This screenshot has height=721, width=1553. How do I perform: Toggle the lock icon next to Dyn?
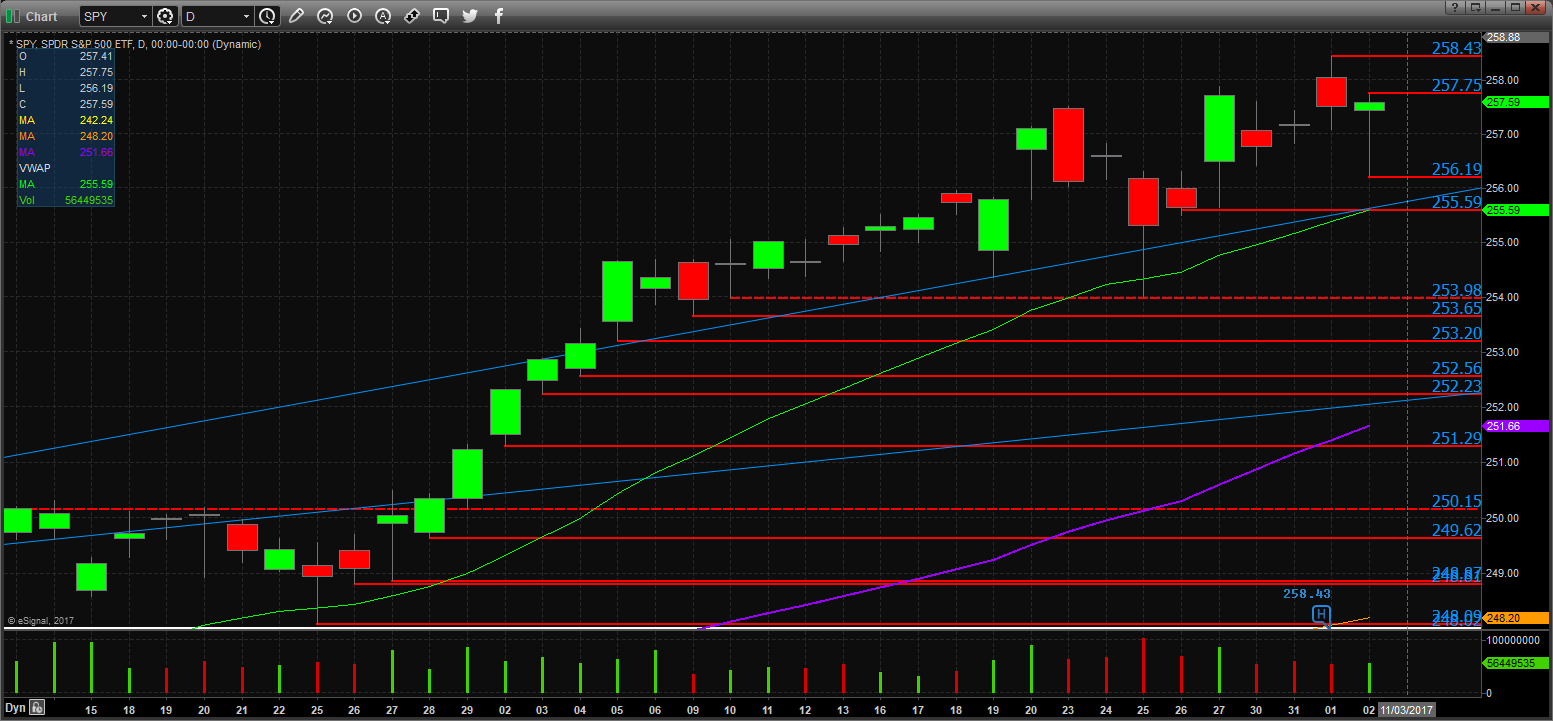(x=37, y=707)
